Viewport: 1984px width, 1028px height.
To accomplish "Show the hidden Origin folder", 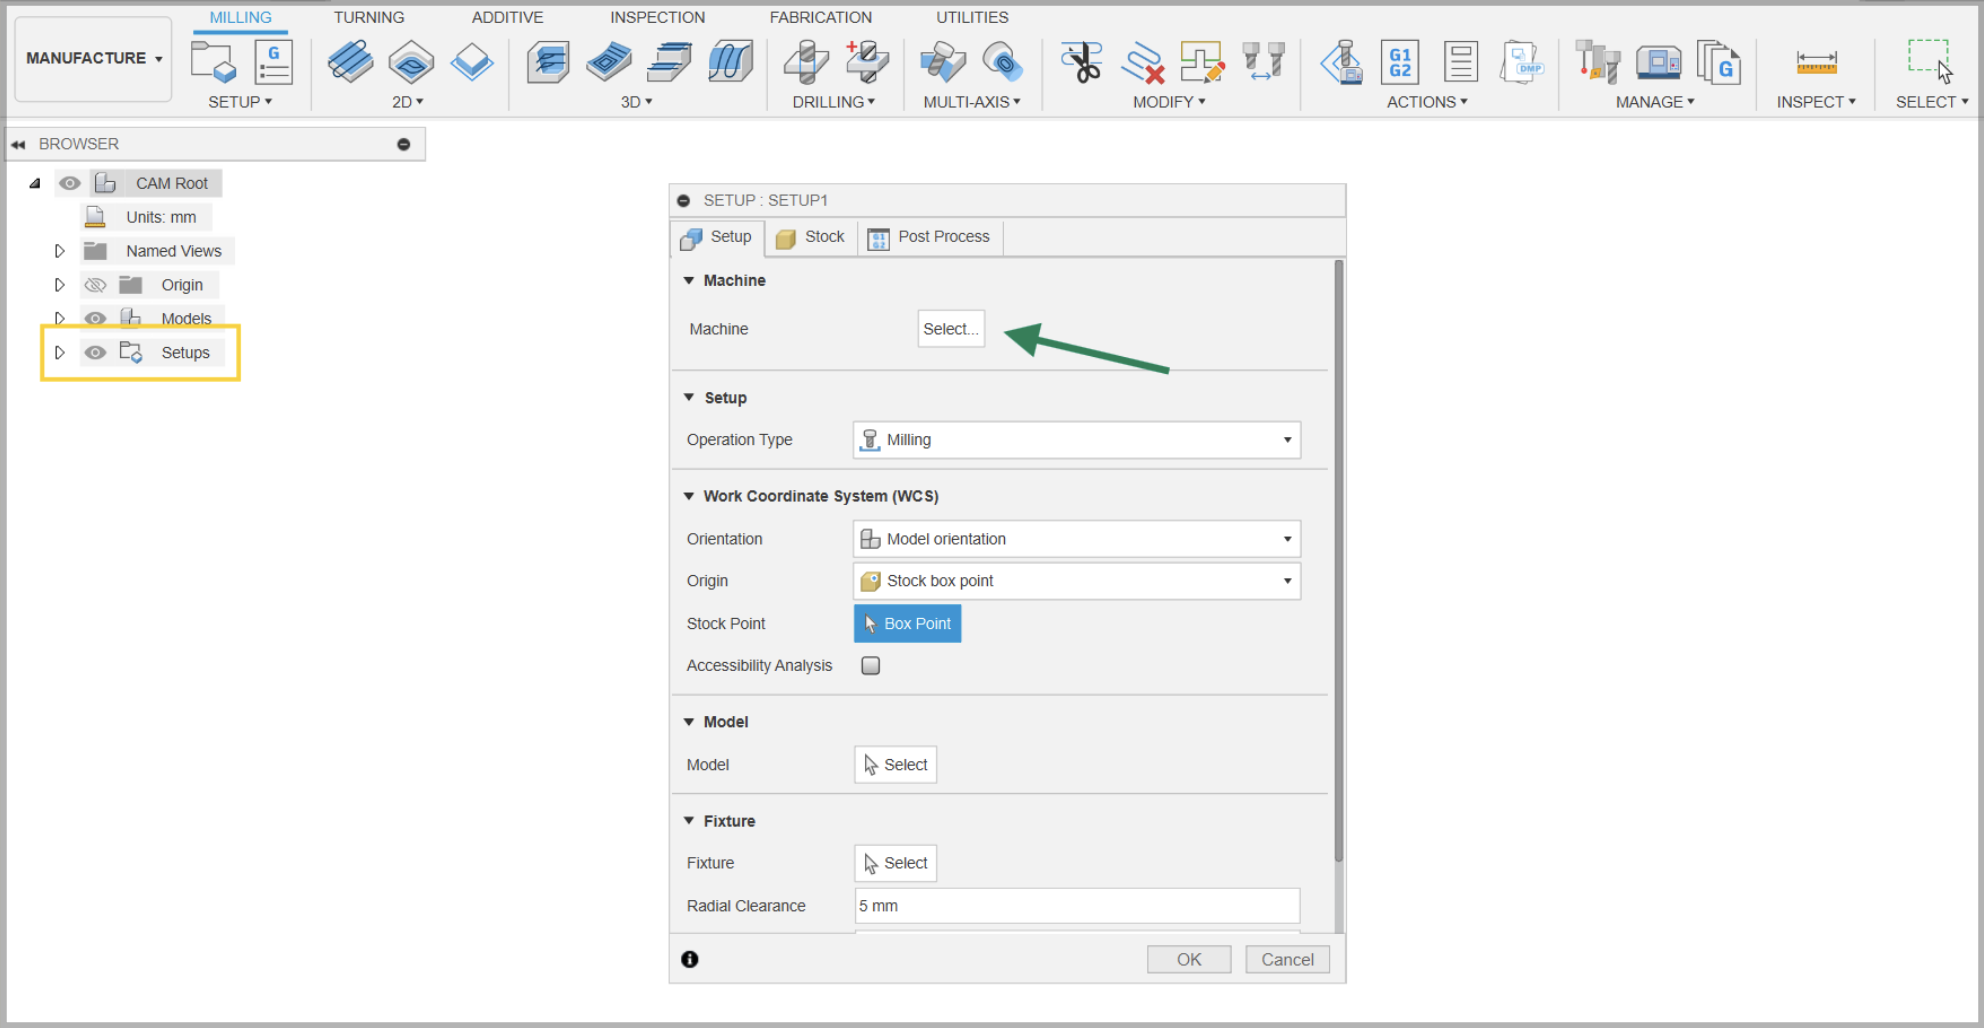I will pos(95,284).
